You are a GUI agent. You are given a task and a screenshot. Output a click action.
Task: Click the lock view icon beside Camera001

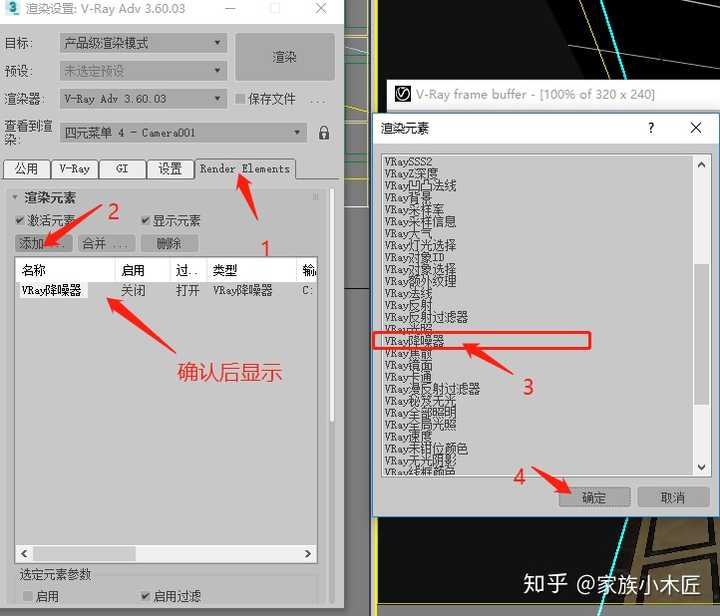[324, 133]
